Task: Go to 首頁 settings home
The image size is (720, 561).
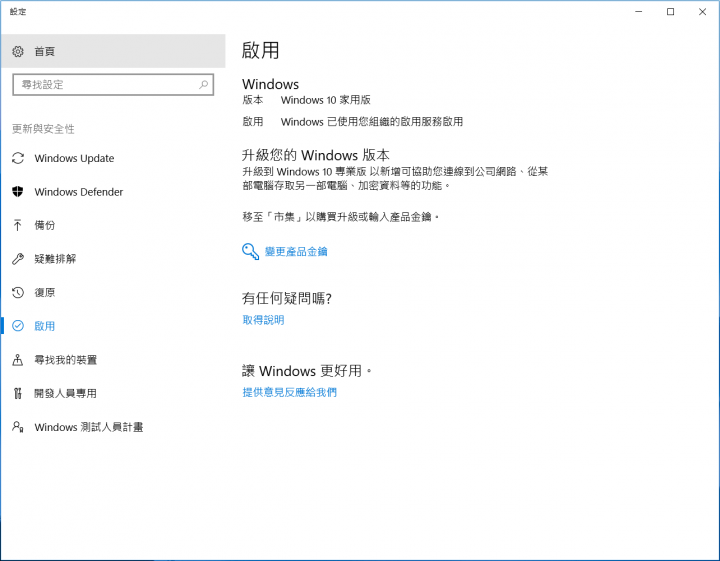Action: pyautogui.click(x=113, y=51)
